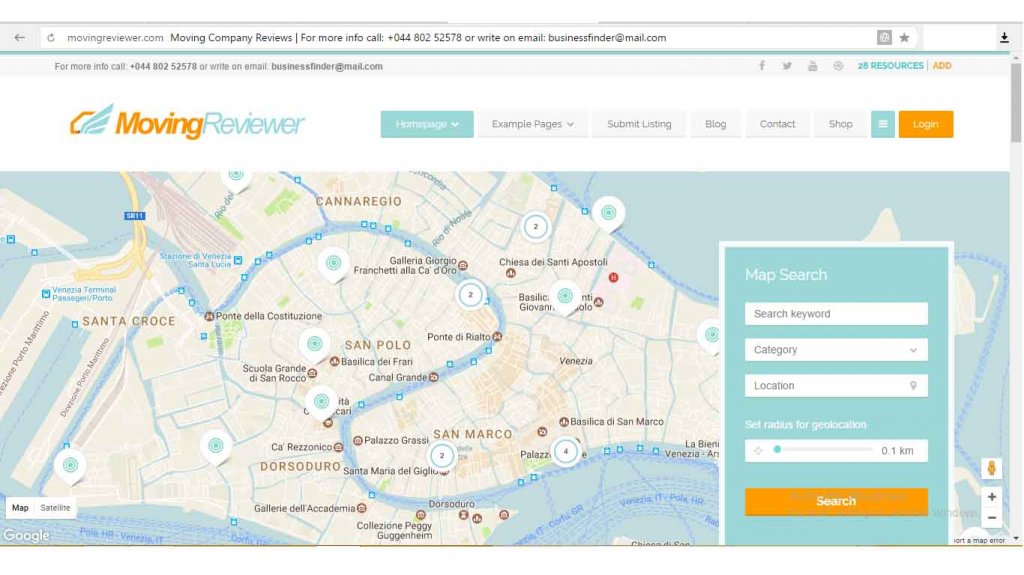Switch to Map view
This screenshot has width=1024, height=575.
pyautogui.click(x=20, y=508)
